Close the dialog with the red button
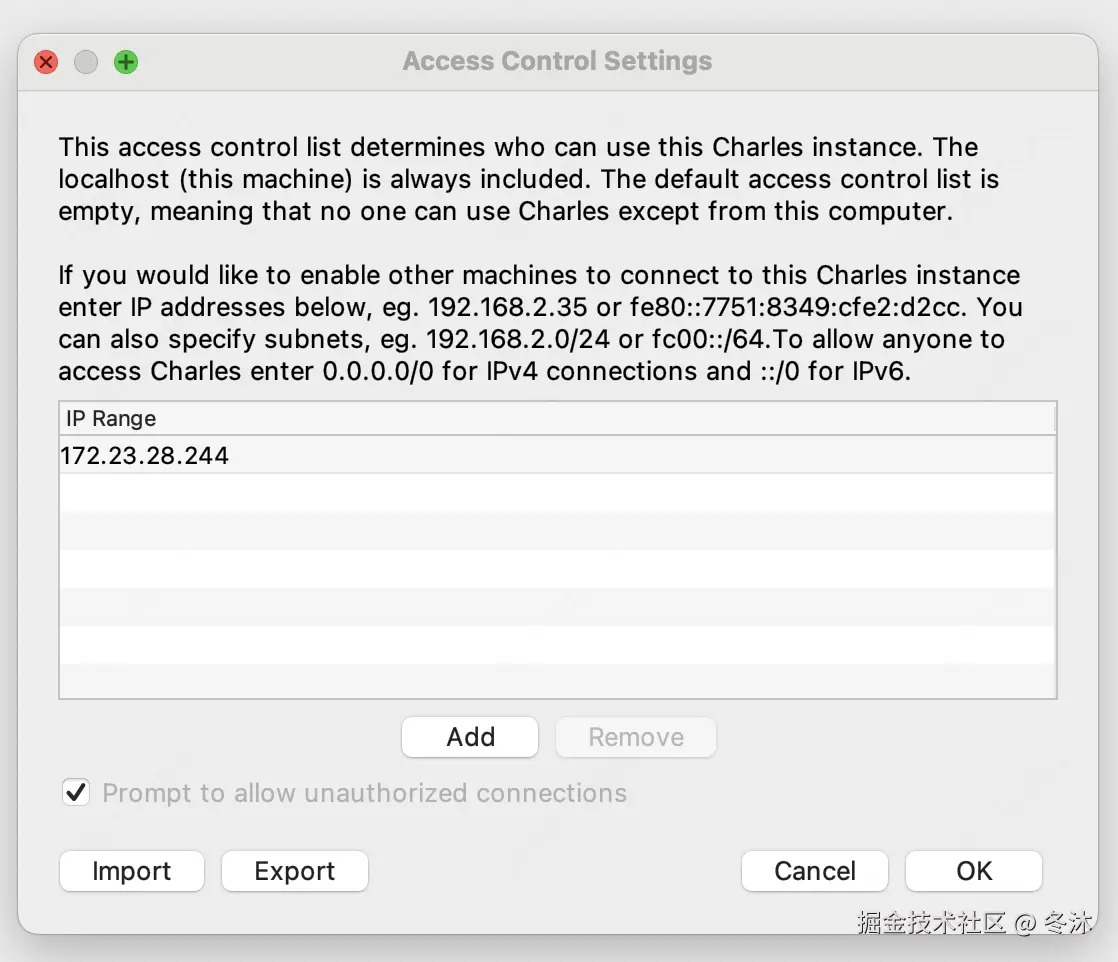 [x=46, y=62]
